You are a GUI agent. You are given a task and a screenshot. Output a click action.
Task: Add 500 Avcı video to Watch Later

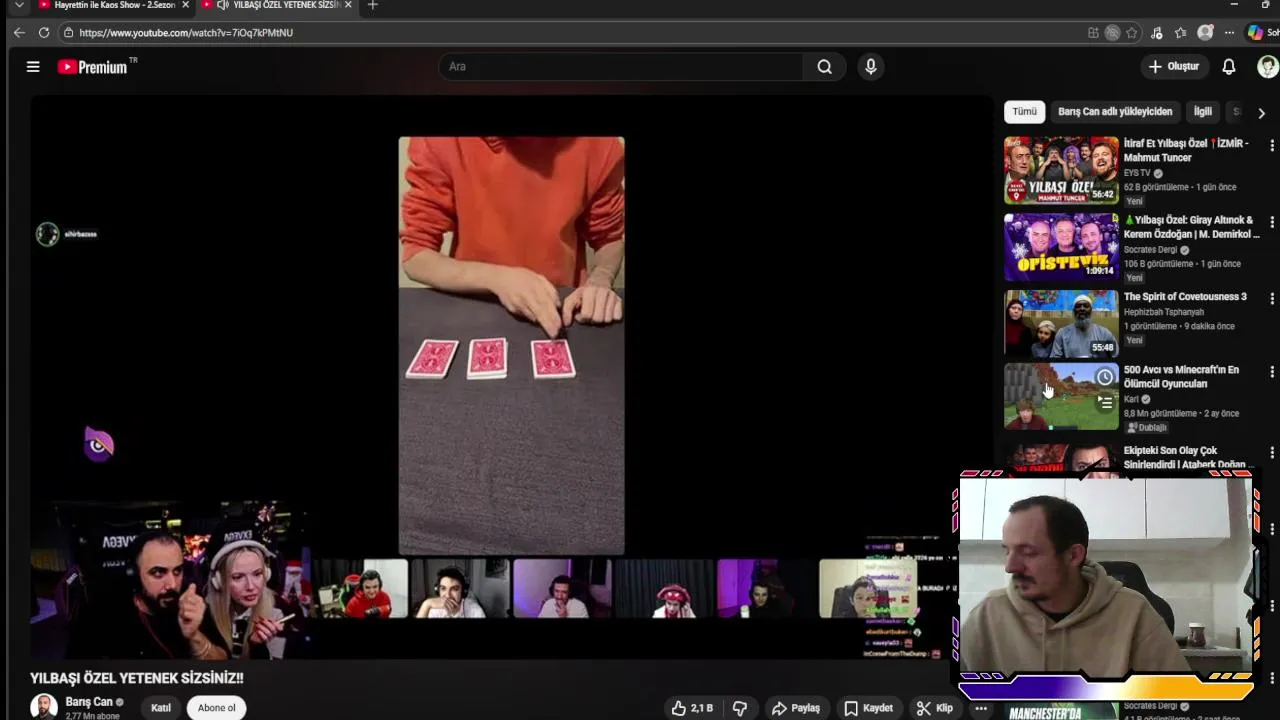1105,377
